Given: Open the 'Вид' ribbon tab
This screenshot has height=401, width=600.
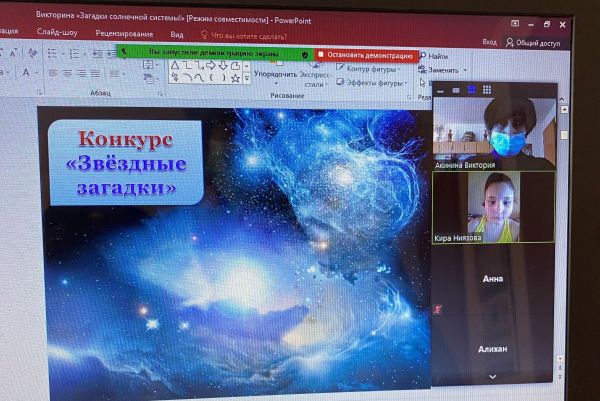Looking at the screenshot, I should tap(176, 33).
